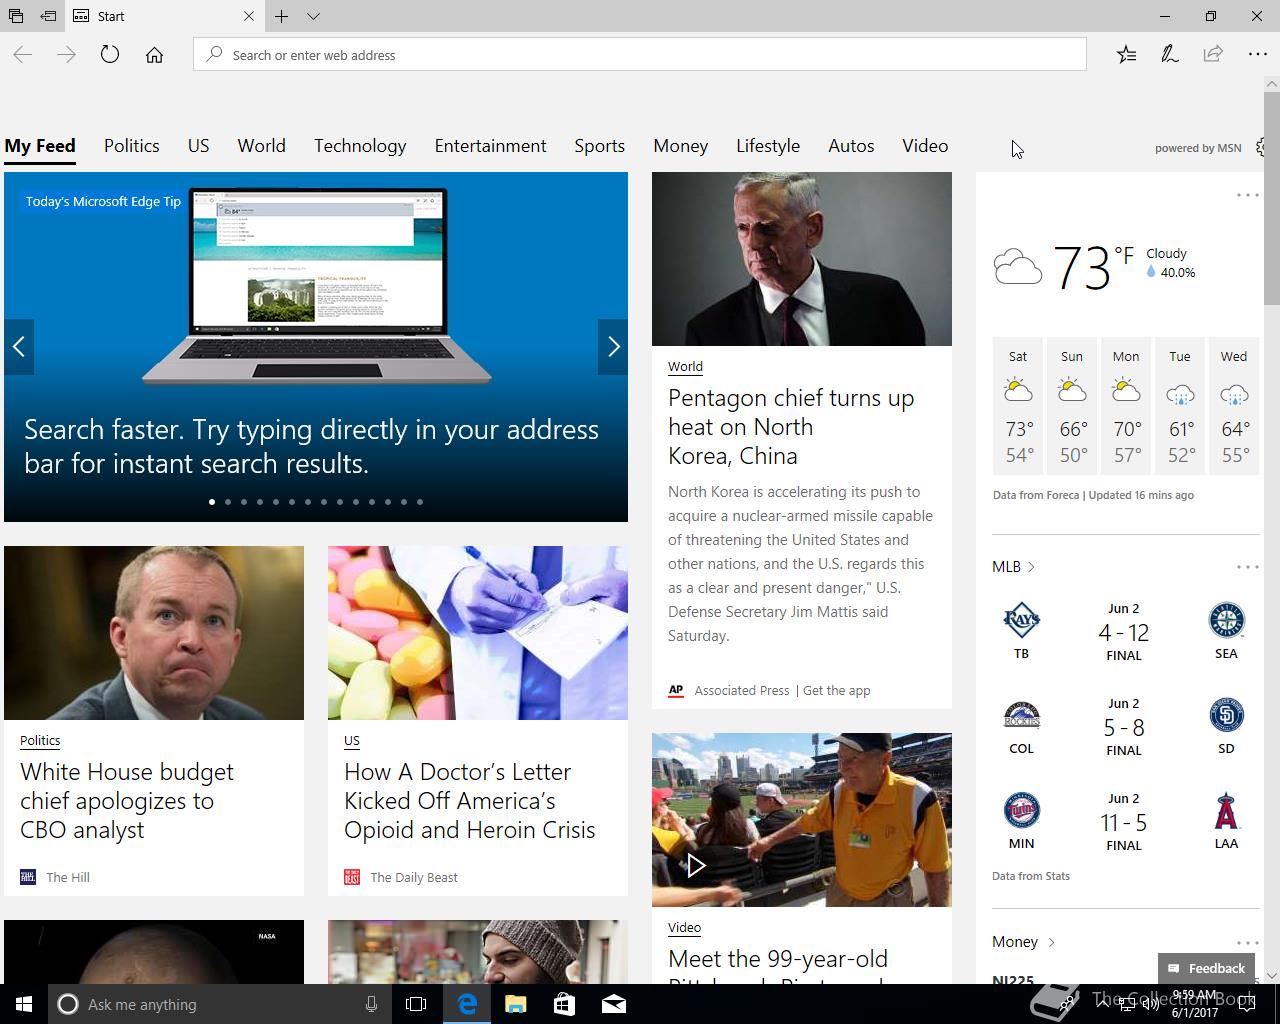Click the Politics tag on budget story

(x=40, y=741)
